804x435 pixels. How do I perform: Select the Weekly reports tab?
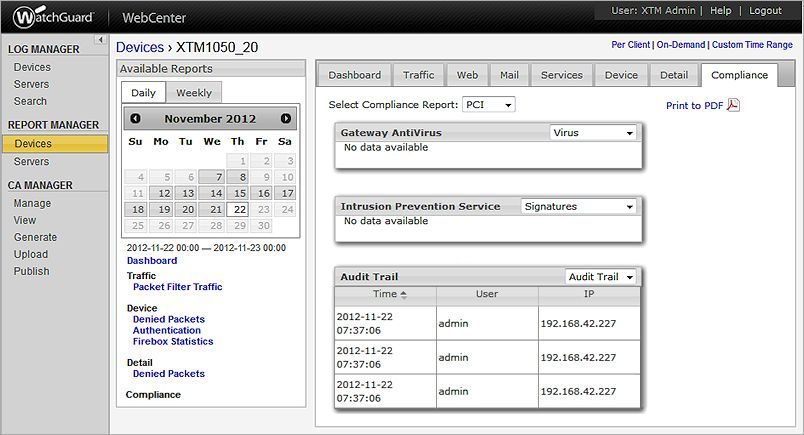coord(194,93)
